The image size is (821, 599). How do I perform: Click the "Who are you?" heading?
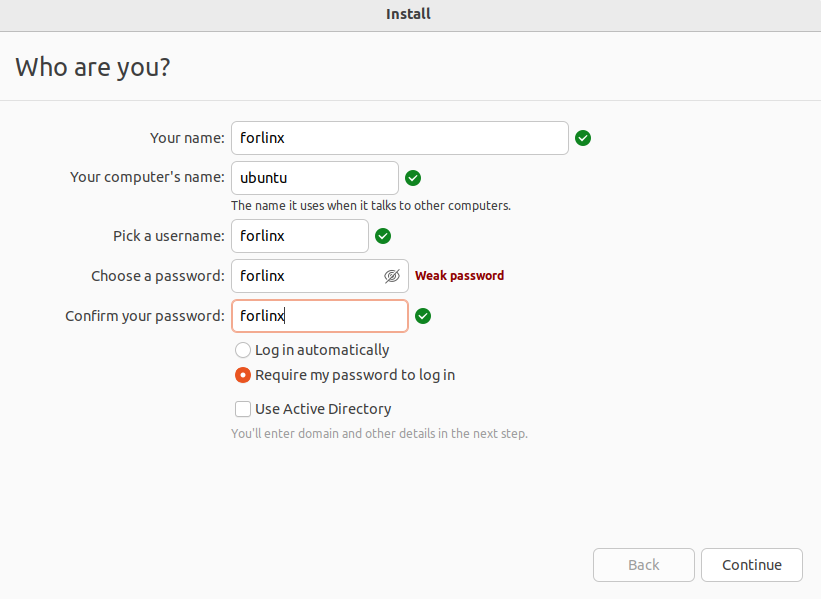(x=93, y=68)
